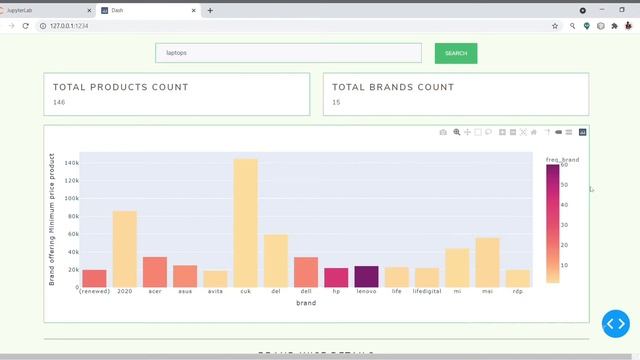The width and height of the screenshot is (640, 360).
Task: Click the 'freq_brand' colorbar title
Action: pos(562,160)
